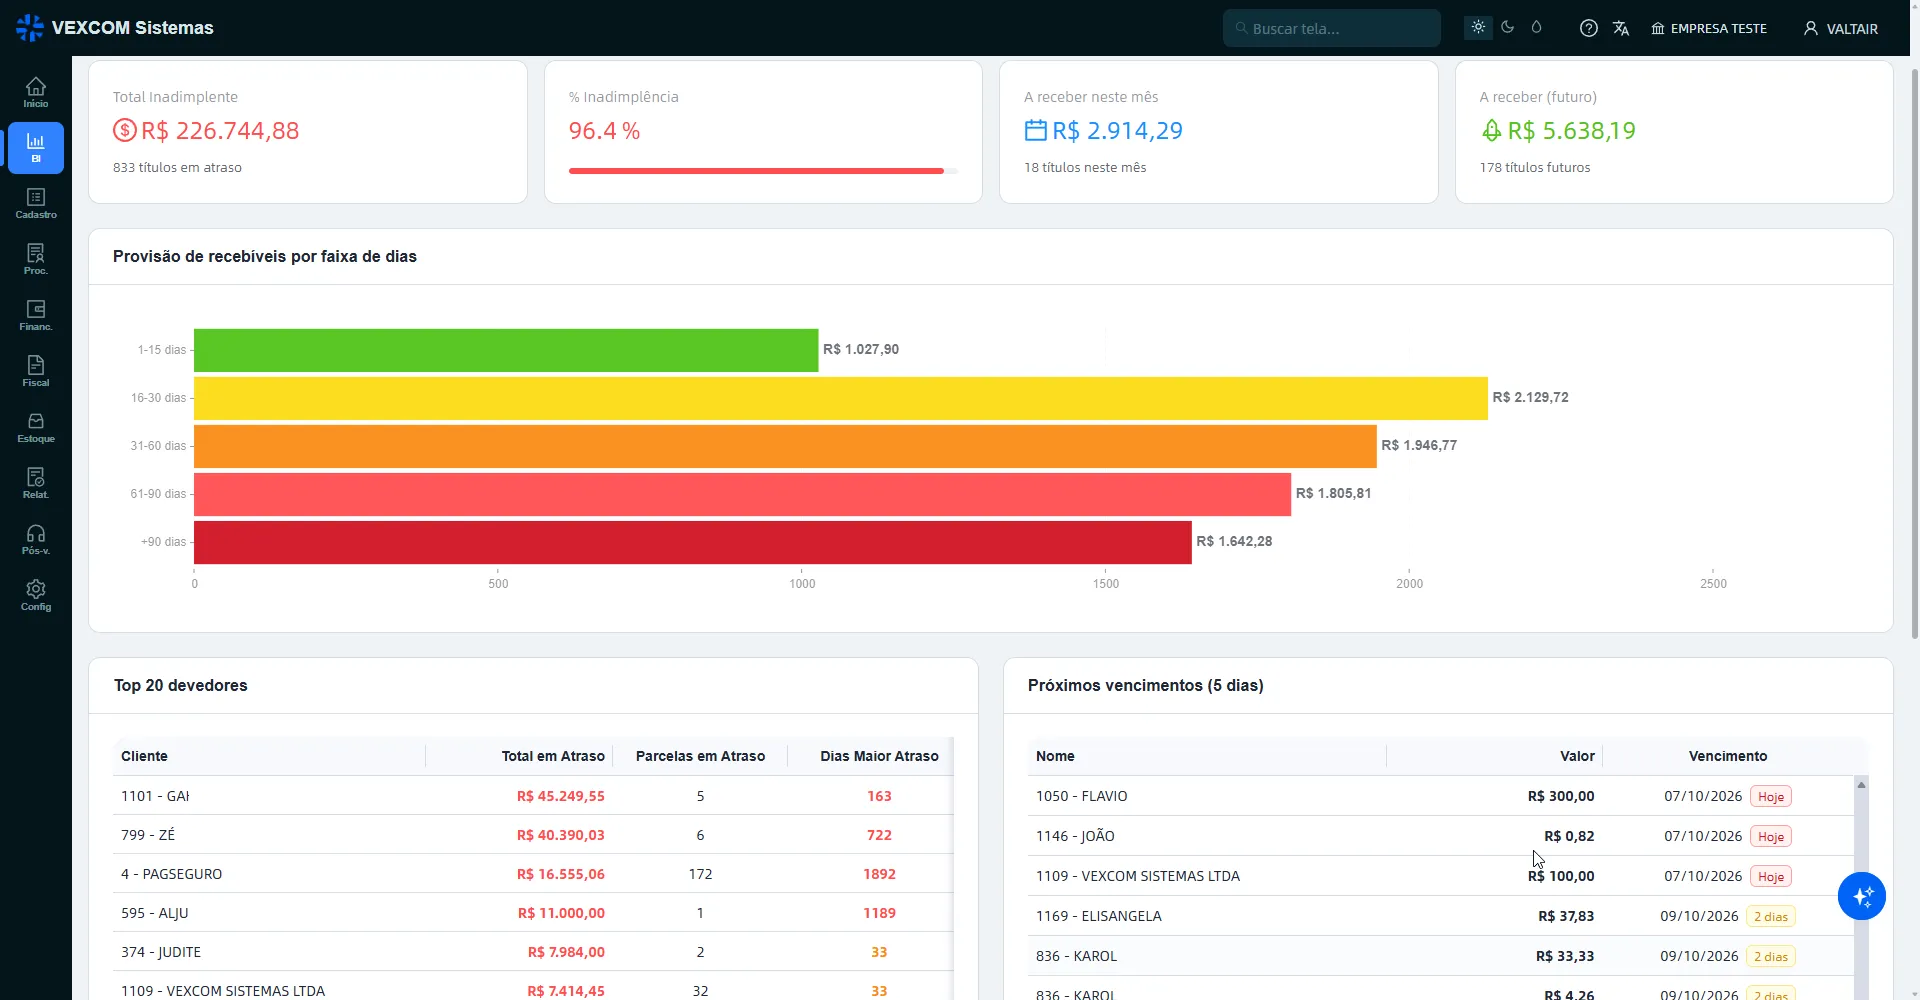Click the 61-90 dias chart bar
1920x1000 pixels.
[x=742, y=494]
